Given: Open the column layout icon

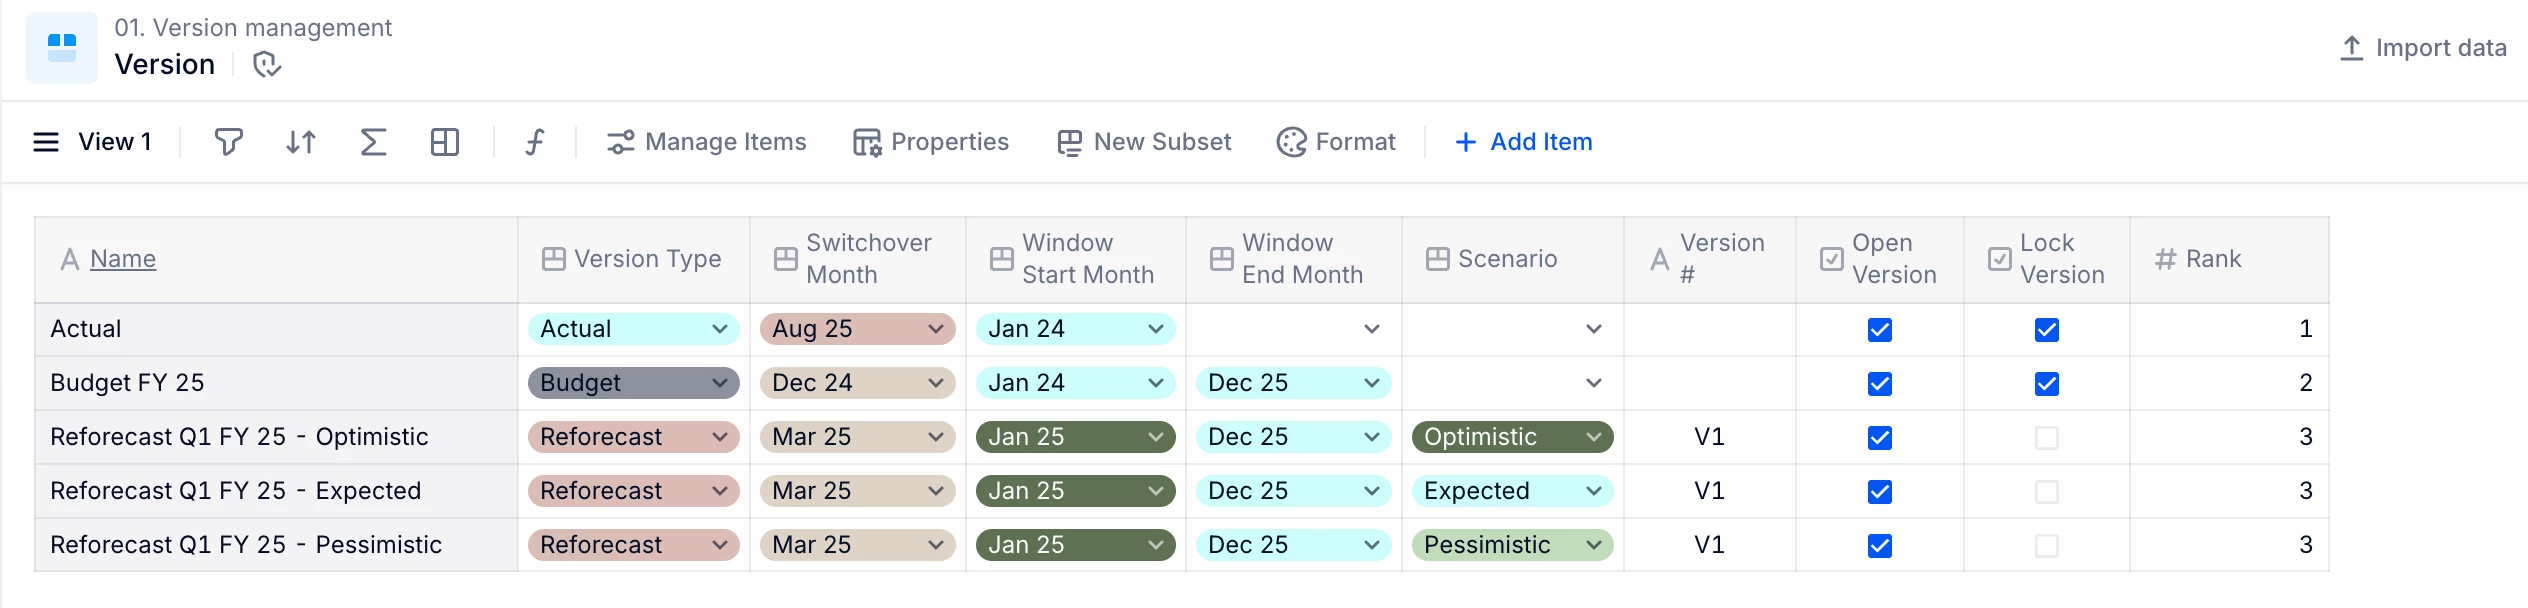Looking at the screenshot, I should coord(445,142).
